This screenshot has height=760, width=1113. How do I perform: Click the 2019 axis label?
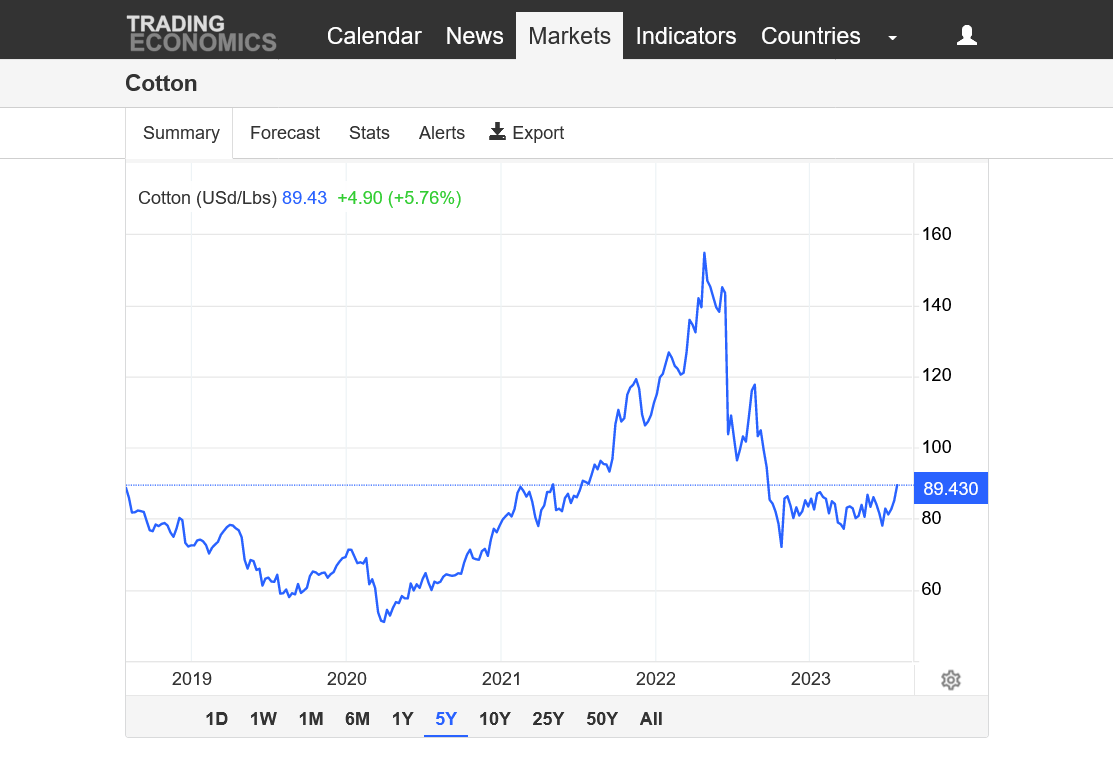pyautogui.click(x=192, y=679)
